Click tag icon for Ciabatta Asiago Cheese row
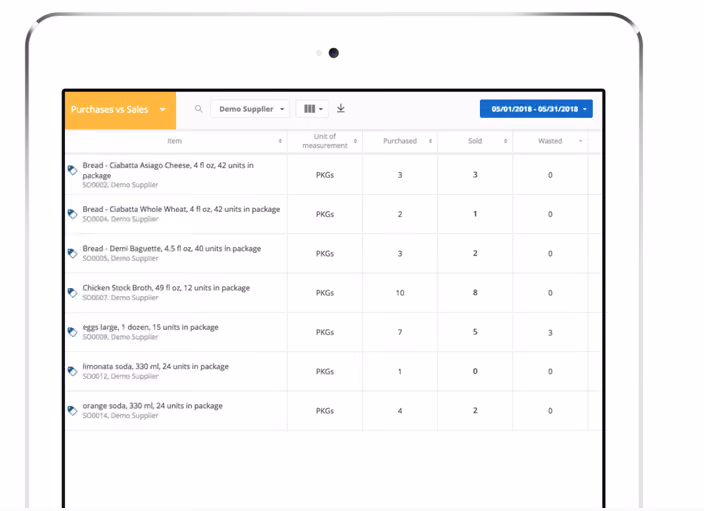Screen dimensions: 704x511 pos(72,170)
